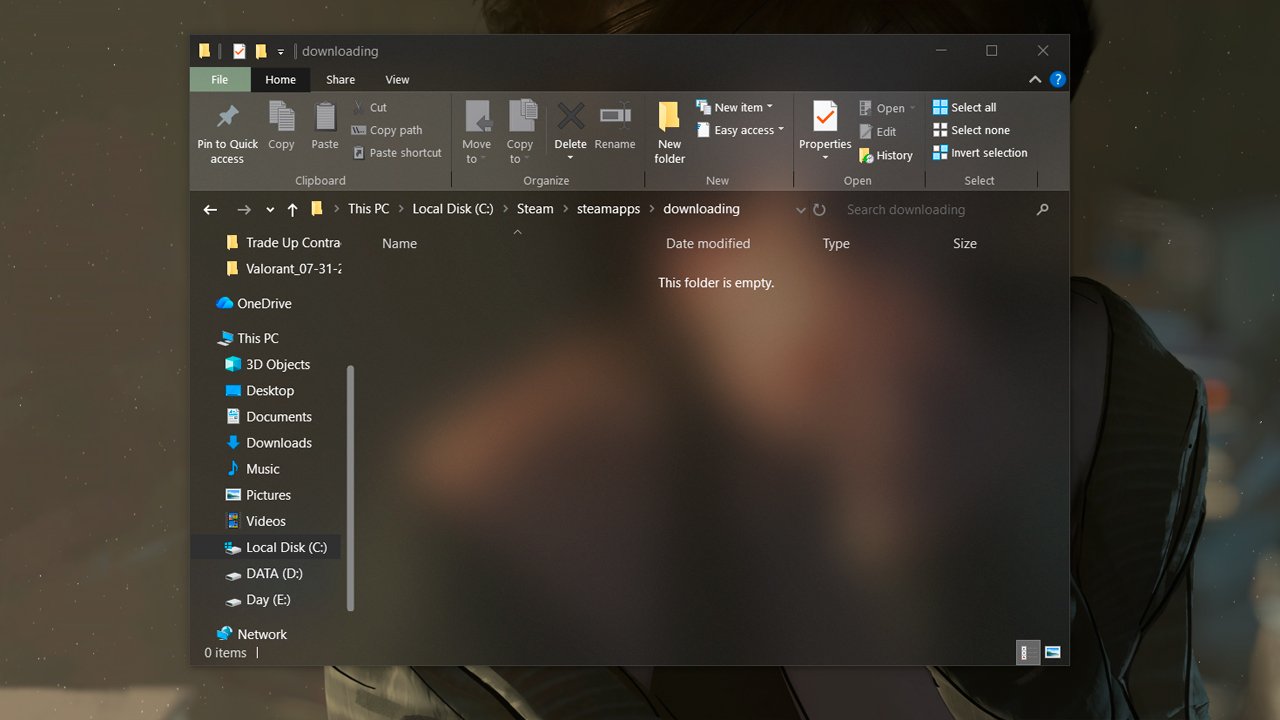The image size is (1280, 720).
Task: Click Steam breadcrumb in address bar
Action: (x=535, y=209)
